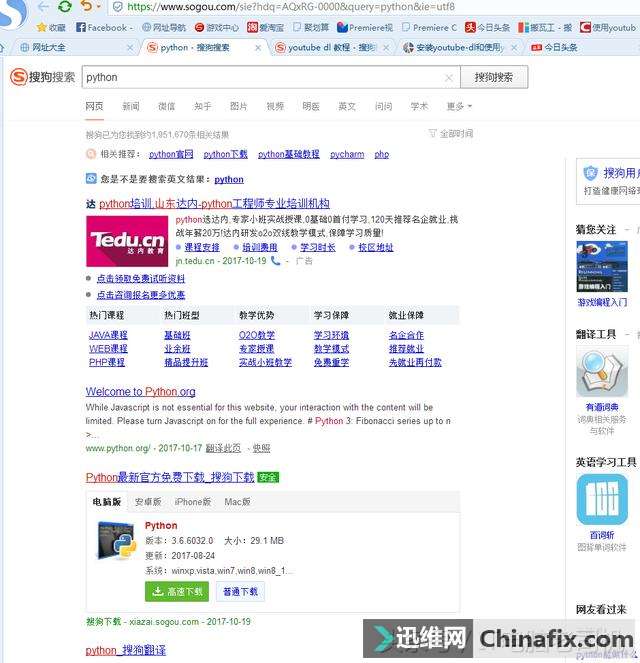The image size is (640, 663).
Task: Click the 搜狗搜索 logo
Action: click(43, 77)
